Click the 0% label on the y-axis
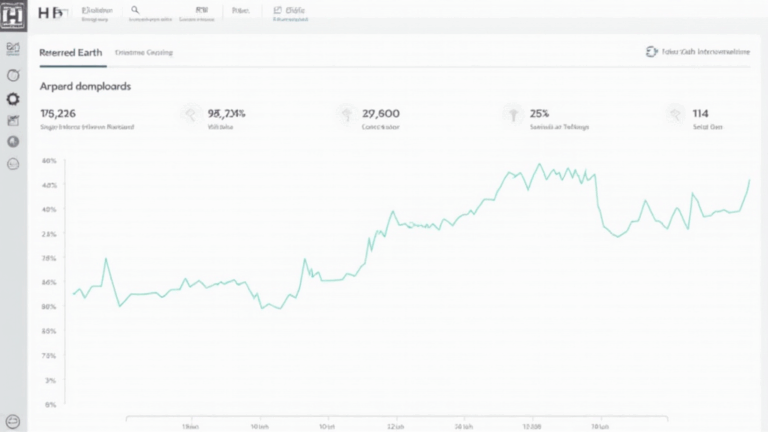The image size is (768, 432). pyautogui.click(x=50, y=405)
